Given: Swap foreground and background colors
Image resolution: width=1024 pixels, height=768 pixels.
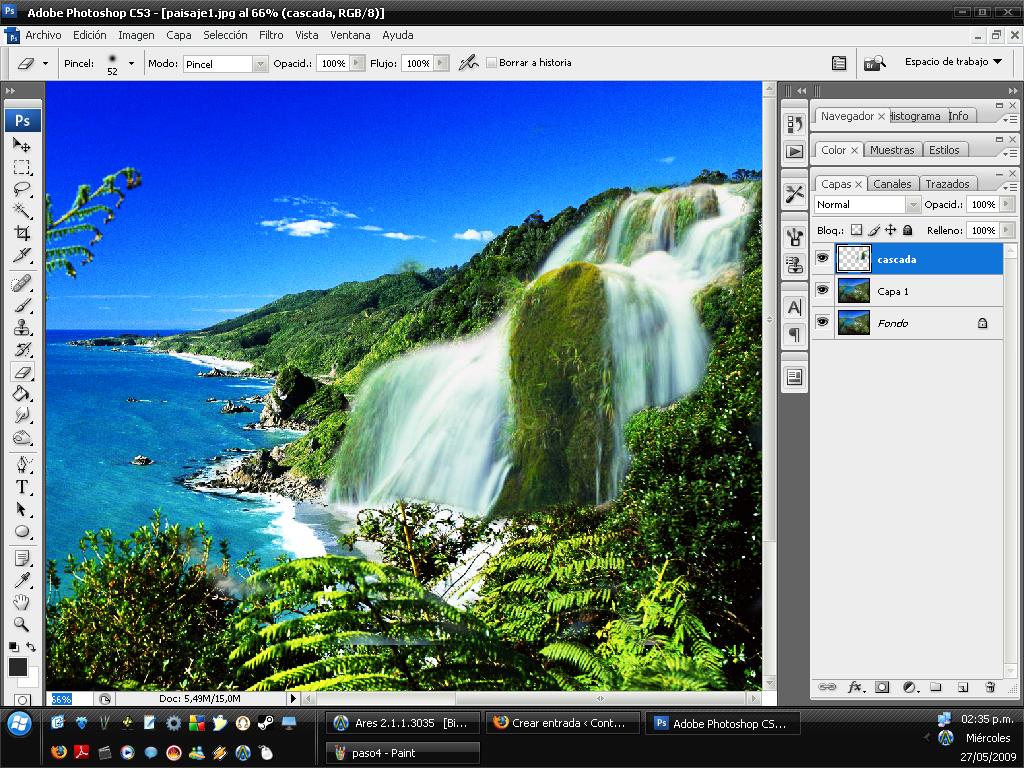Looking at the screenshot, I should click(x=31, y=647).
